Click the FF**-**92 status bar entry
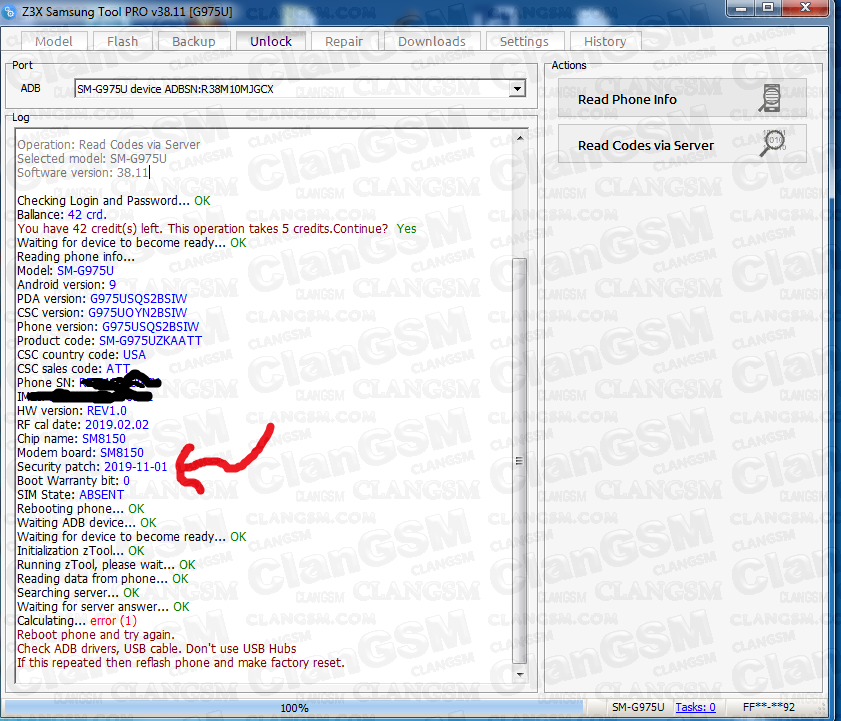 pos(769,707)
